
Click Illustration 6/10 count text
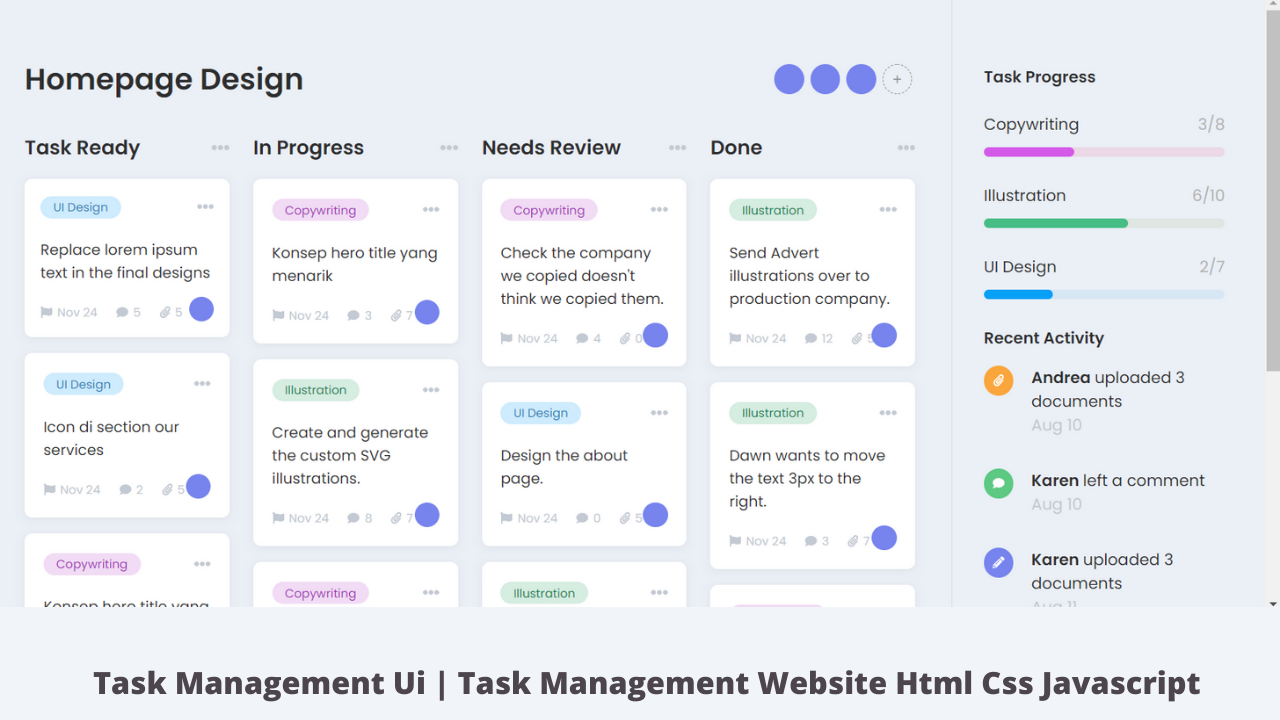pyautogui.click(x=1208, y=195)
